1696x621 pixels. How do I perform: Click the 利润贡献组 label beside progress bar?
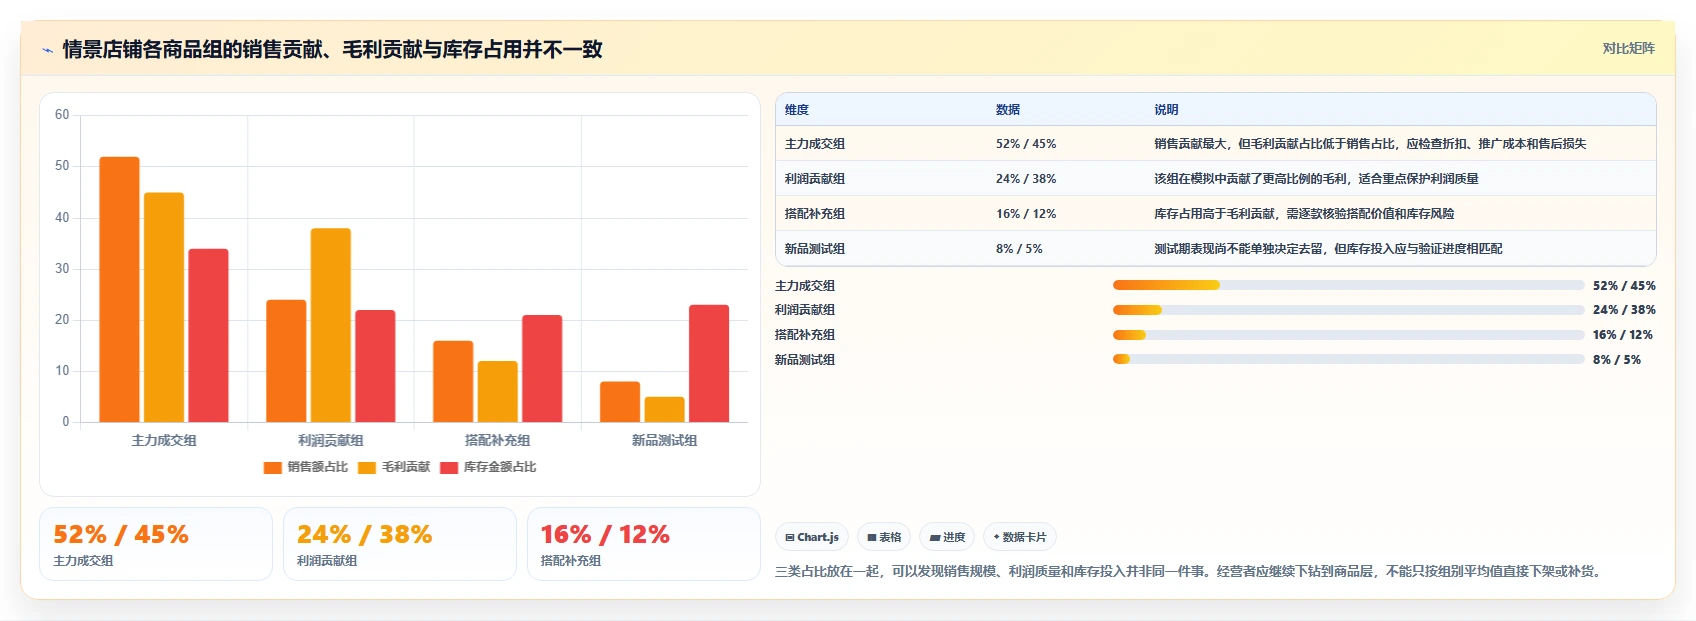(x=805, y=310)
